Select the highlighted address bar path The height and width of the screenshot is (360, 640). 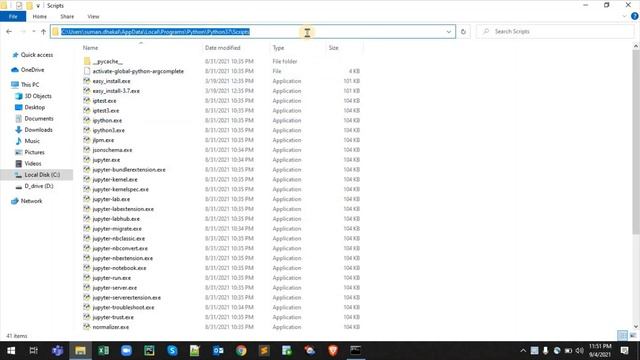click(155, 31)
